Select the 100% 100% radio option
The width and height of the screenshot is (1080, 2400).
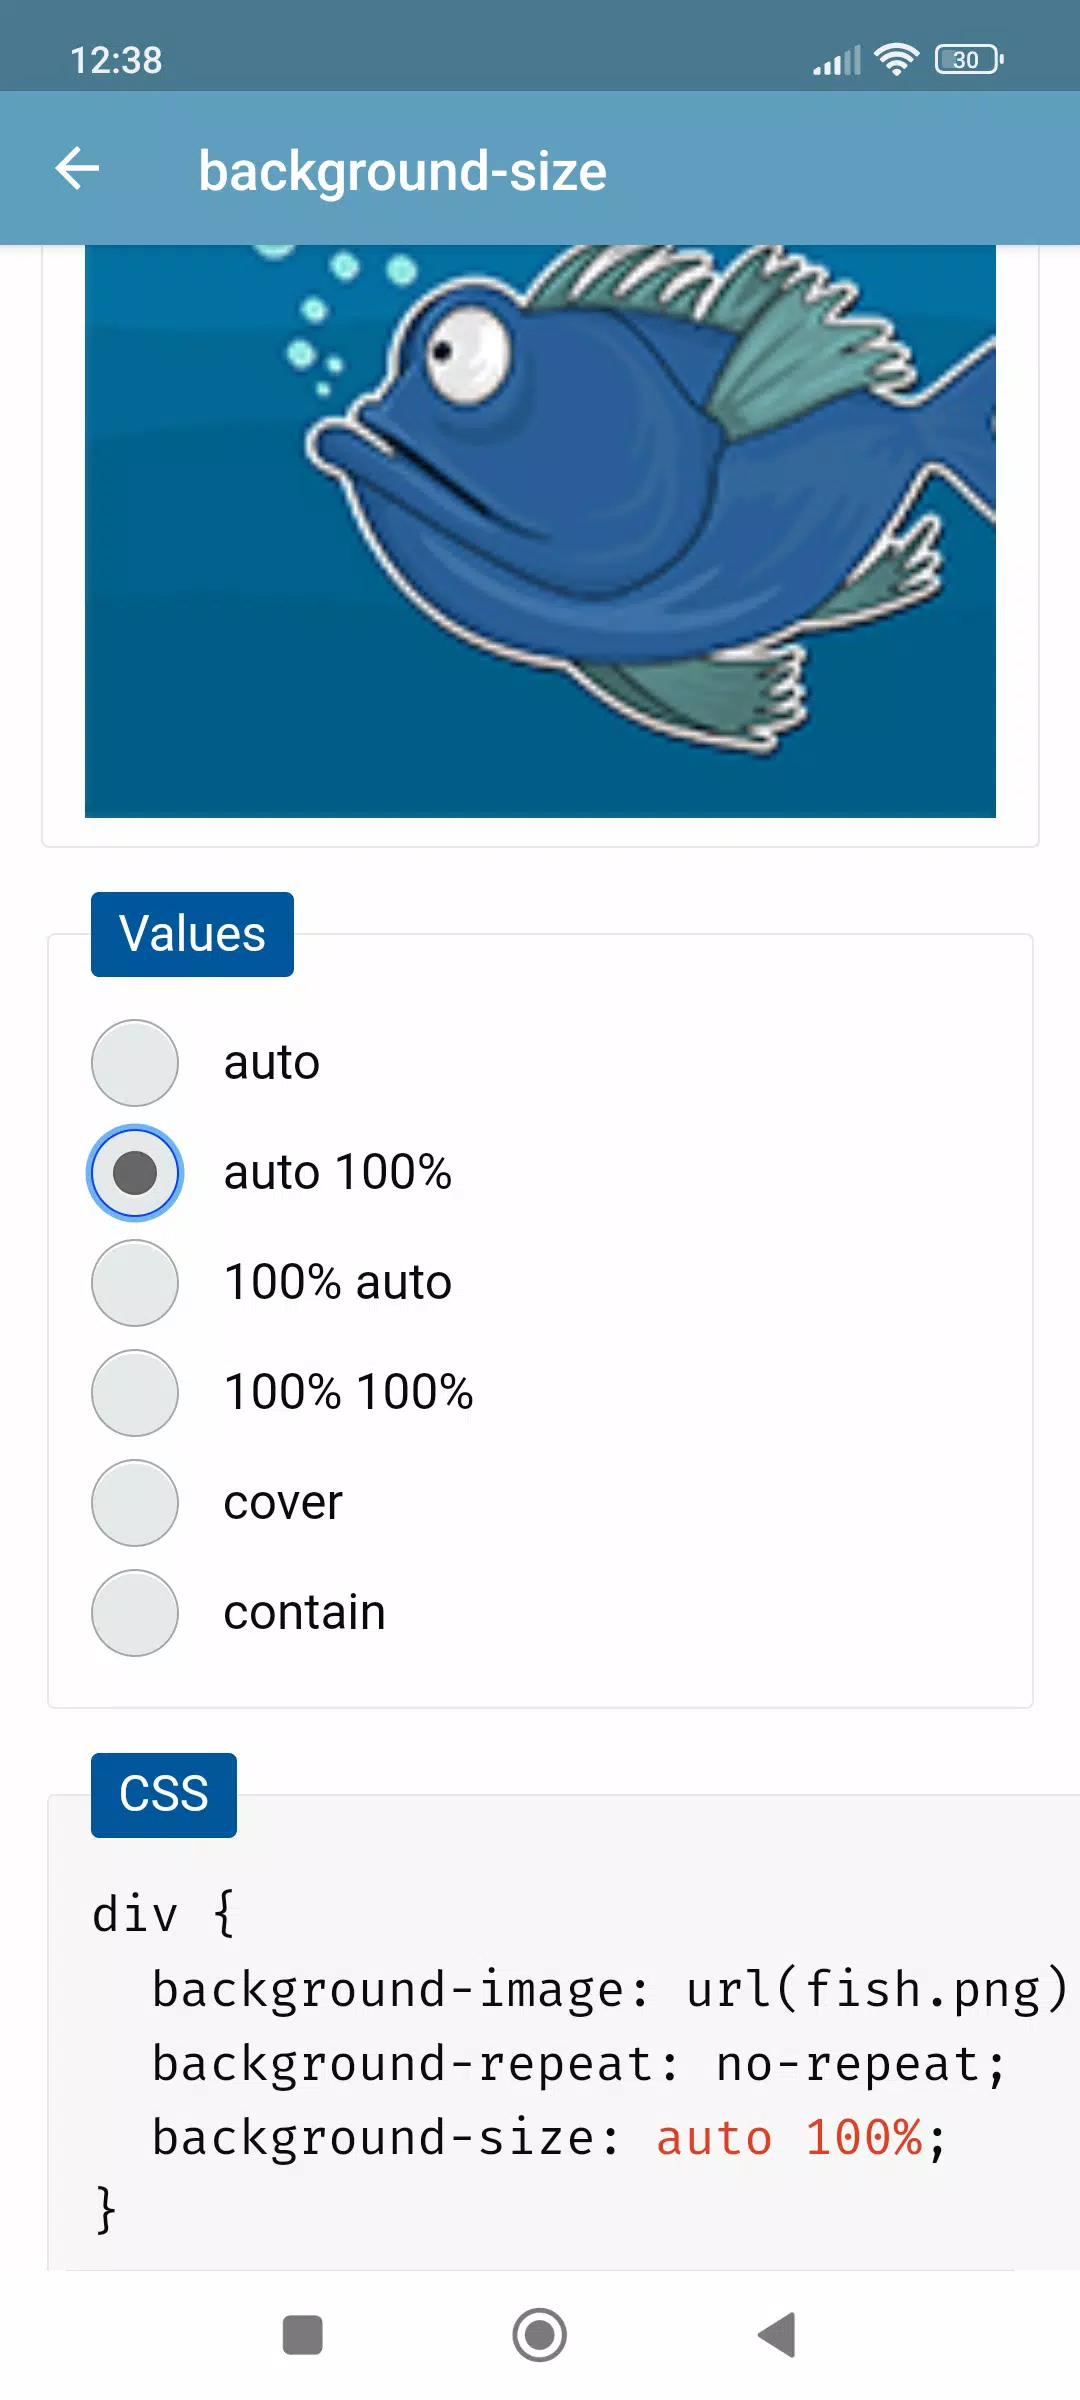135,1393
